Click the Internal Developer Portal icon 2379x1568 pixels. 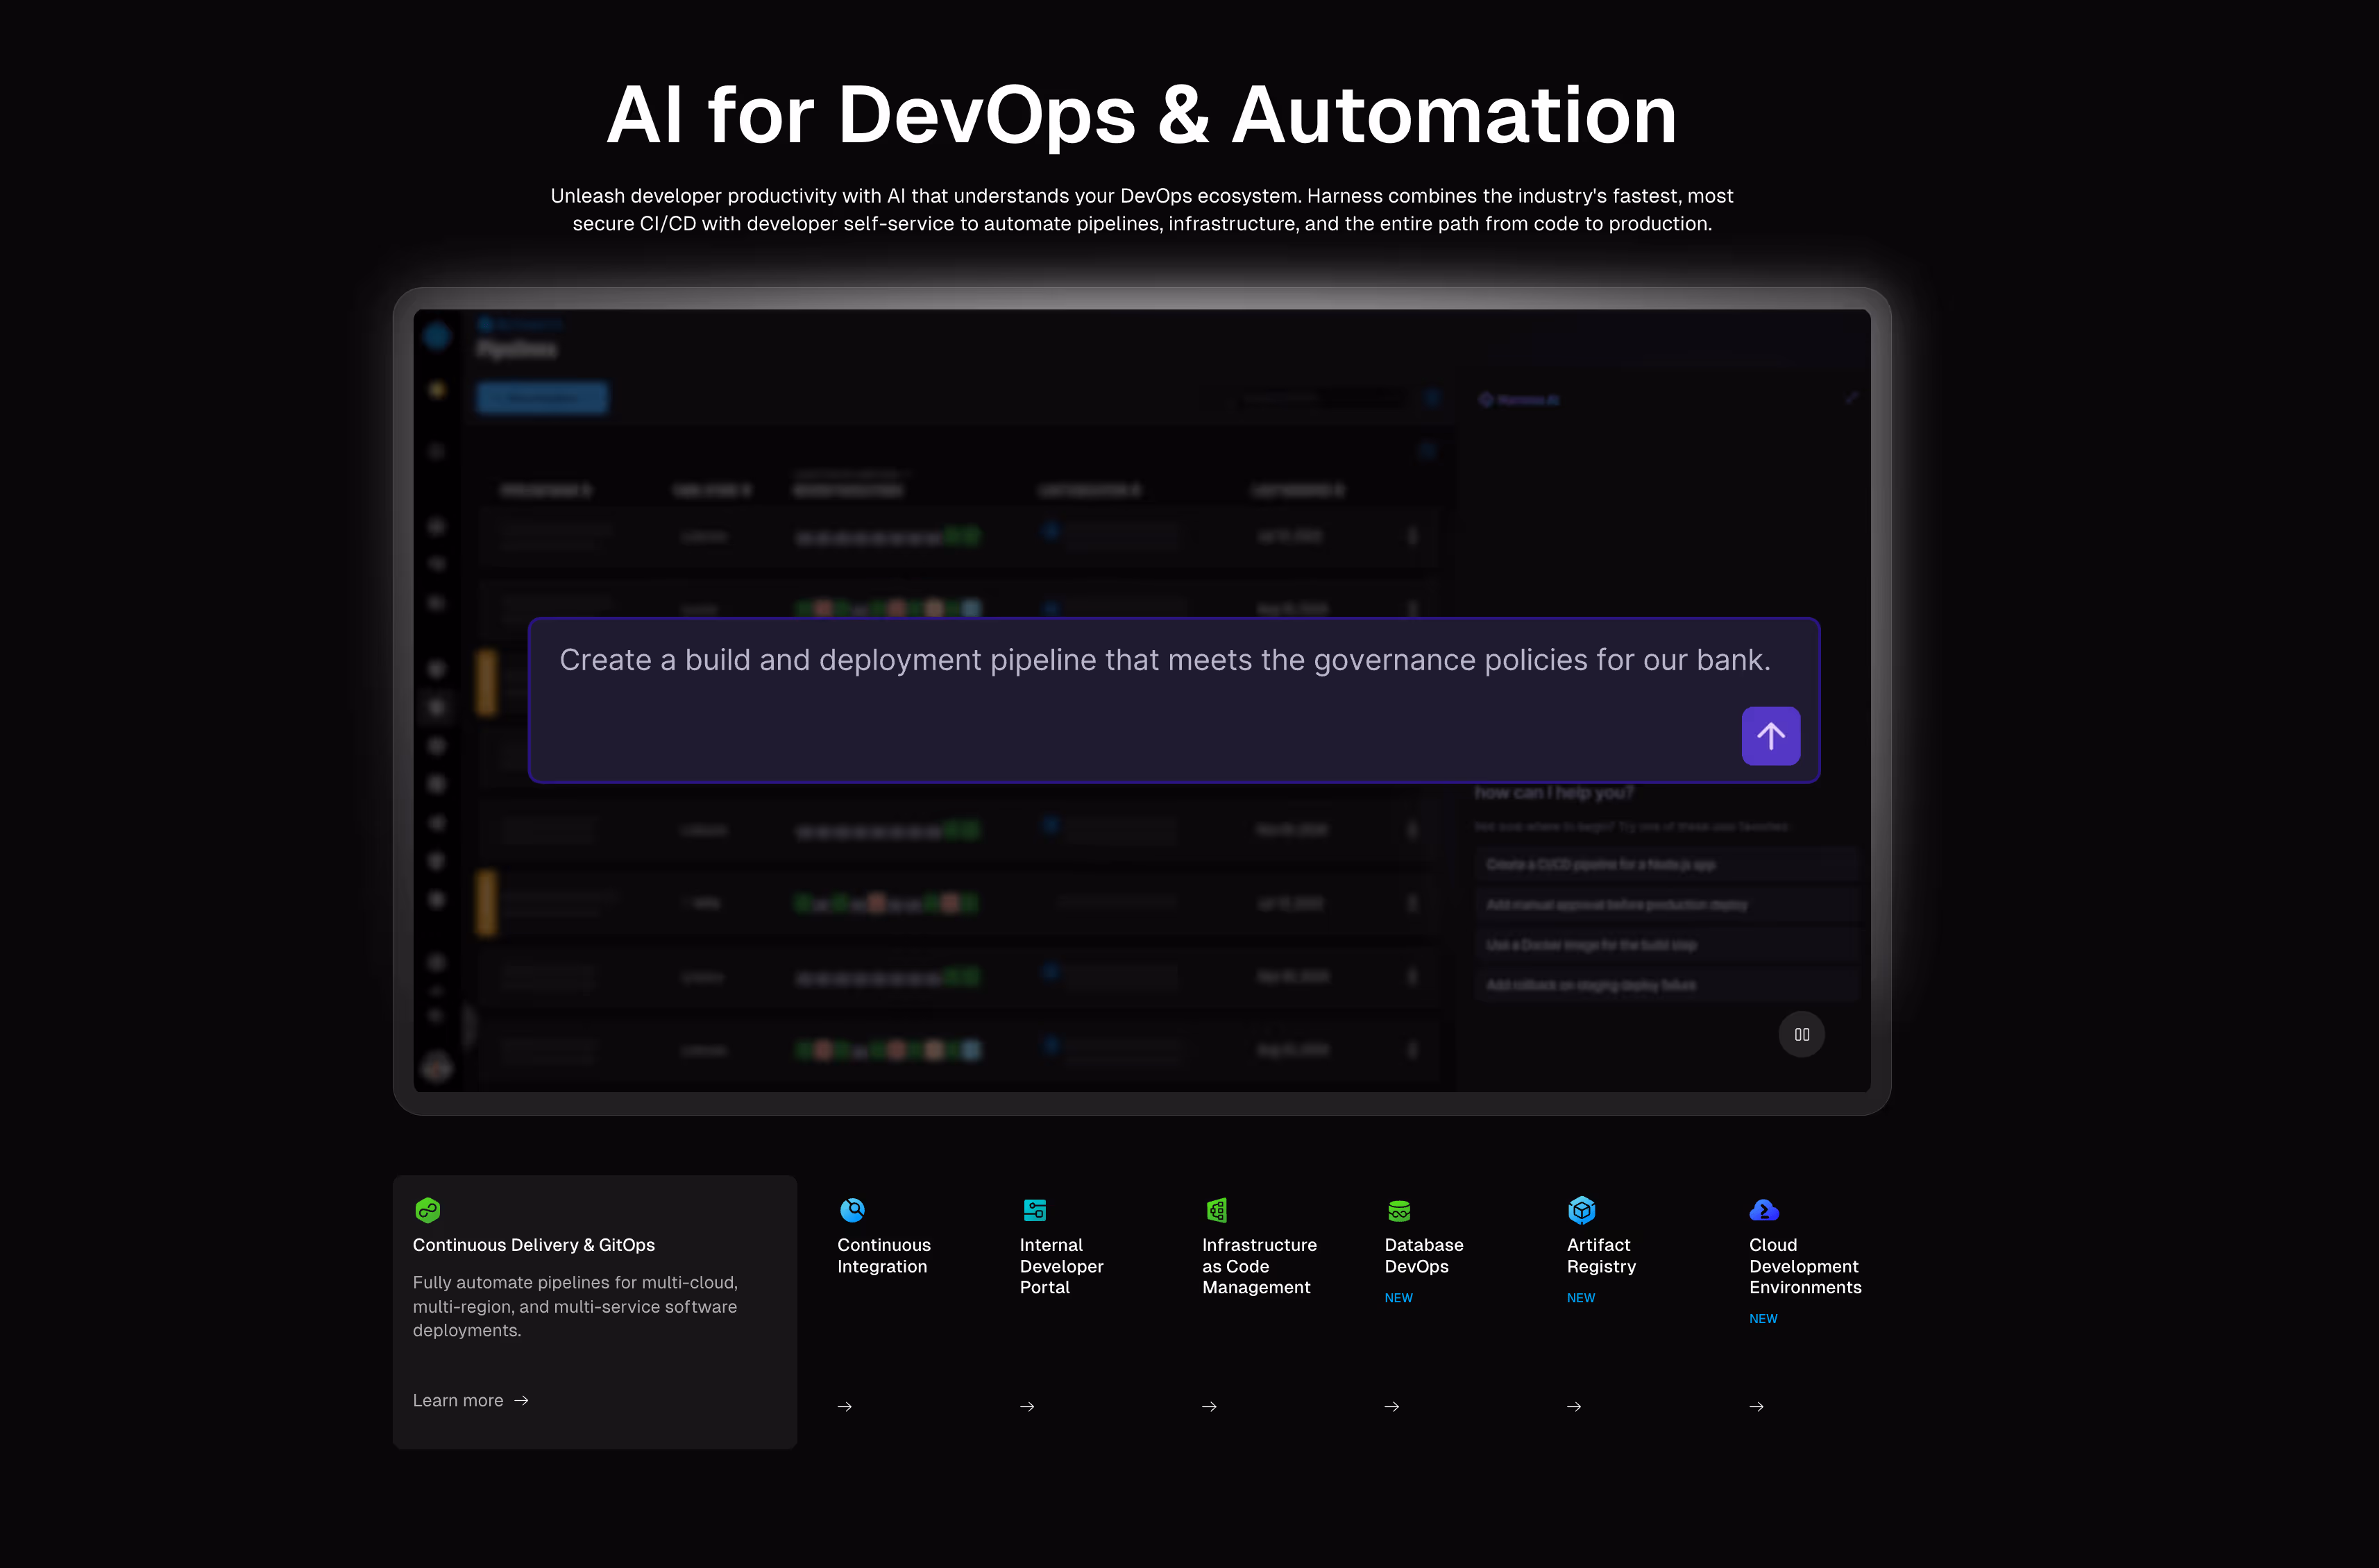pyautogui.click(x=1034, y=1210)
